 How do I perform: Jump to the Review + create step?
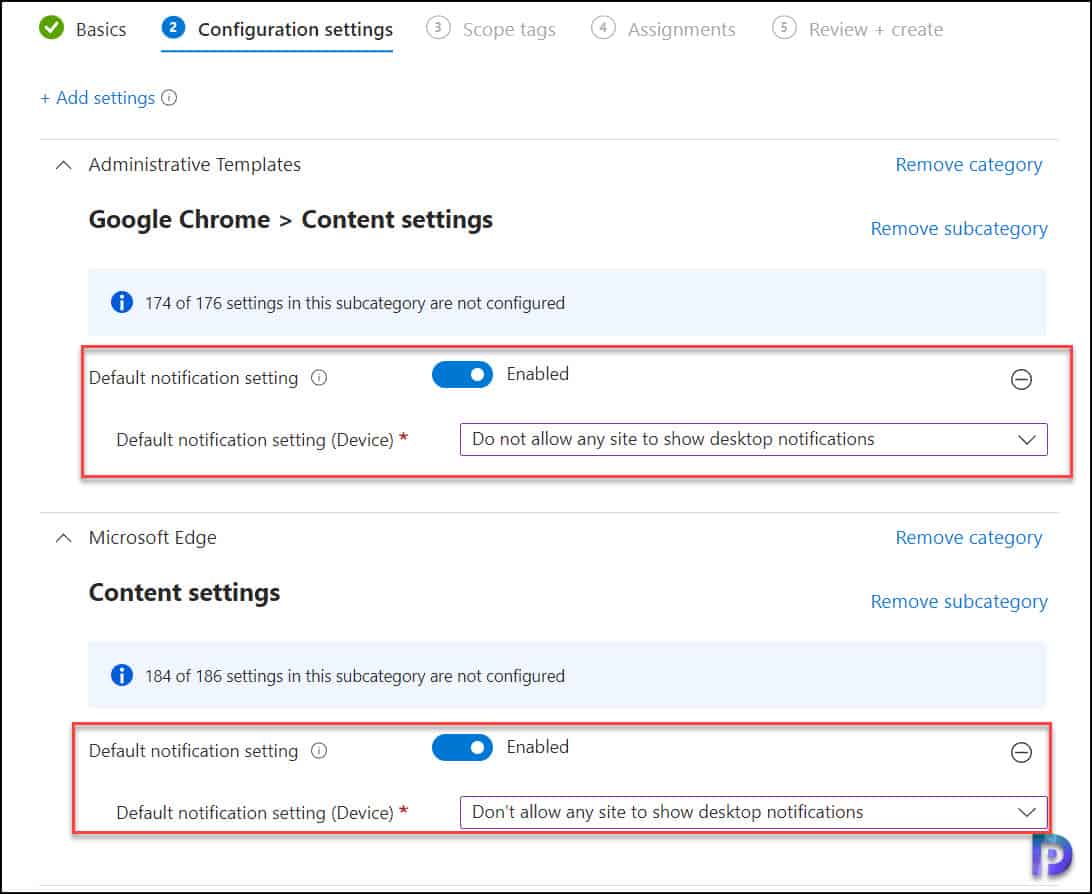[x=857, y=29]
